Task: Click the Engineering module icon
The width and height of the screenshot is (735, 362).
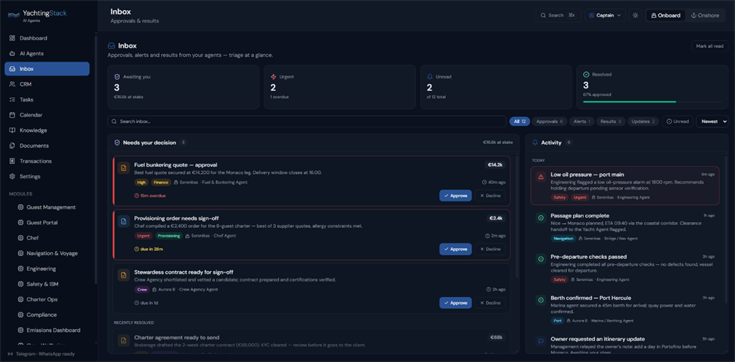Action: click(x=20, y=269)
